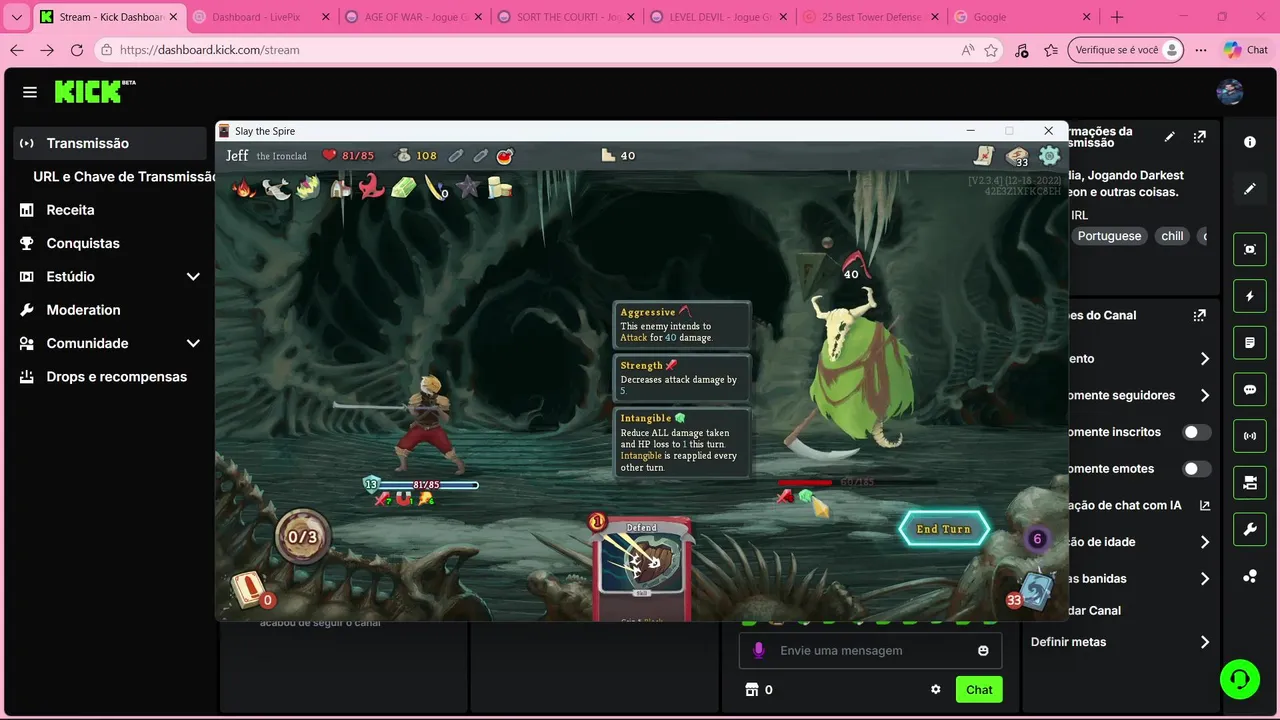View the deck icon showing 33 cards
Viewport: 1280px width, 720px height.
[1017, 156]
